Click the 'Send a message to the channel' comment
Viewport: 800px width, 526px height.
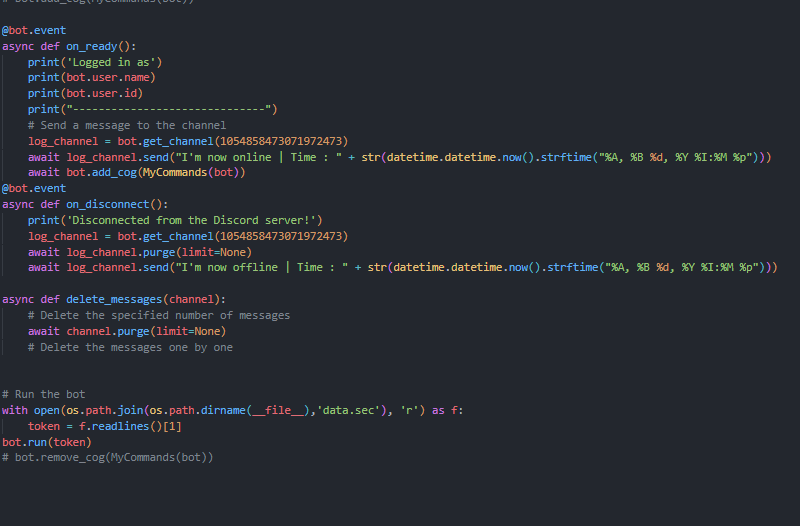127,126
